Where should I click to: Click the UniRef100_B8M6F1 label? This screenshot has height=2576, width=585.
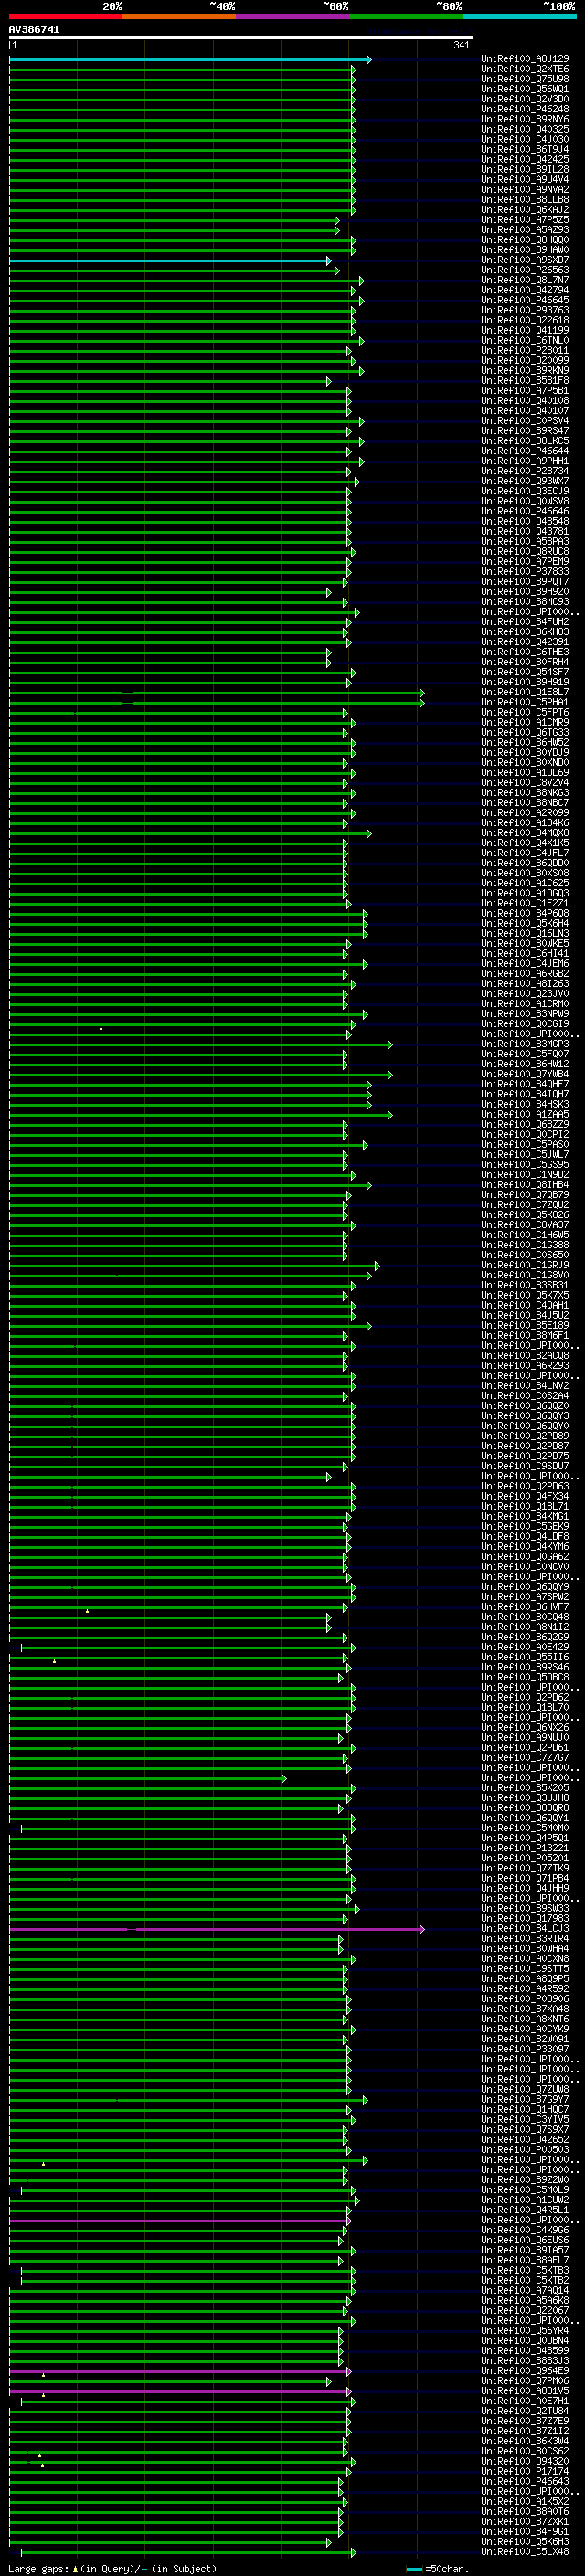tap(525, 1335)
